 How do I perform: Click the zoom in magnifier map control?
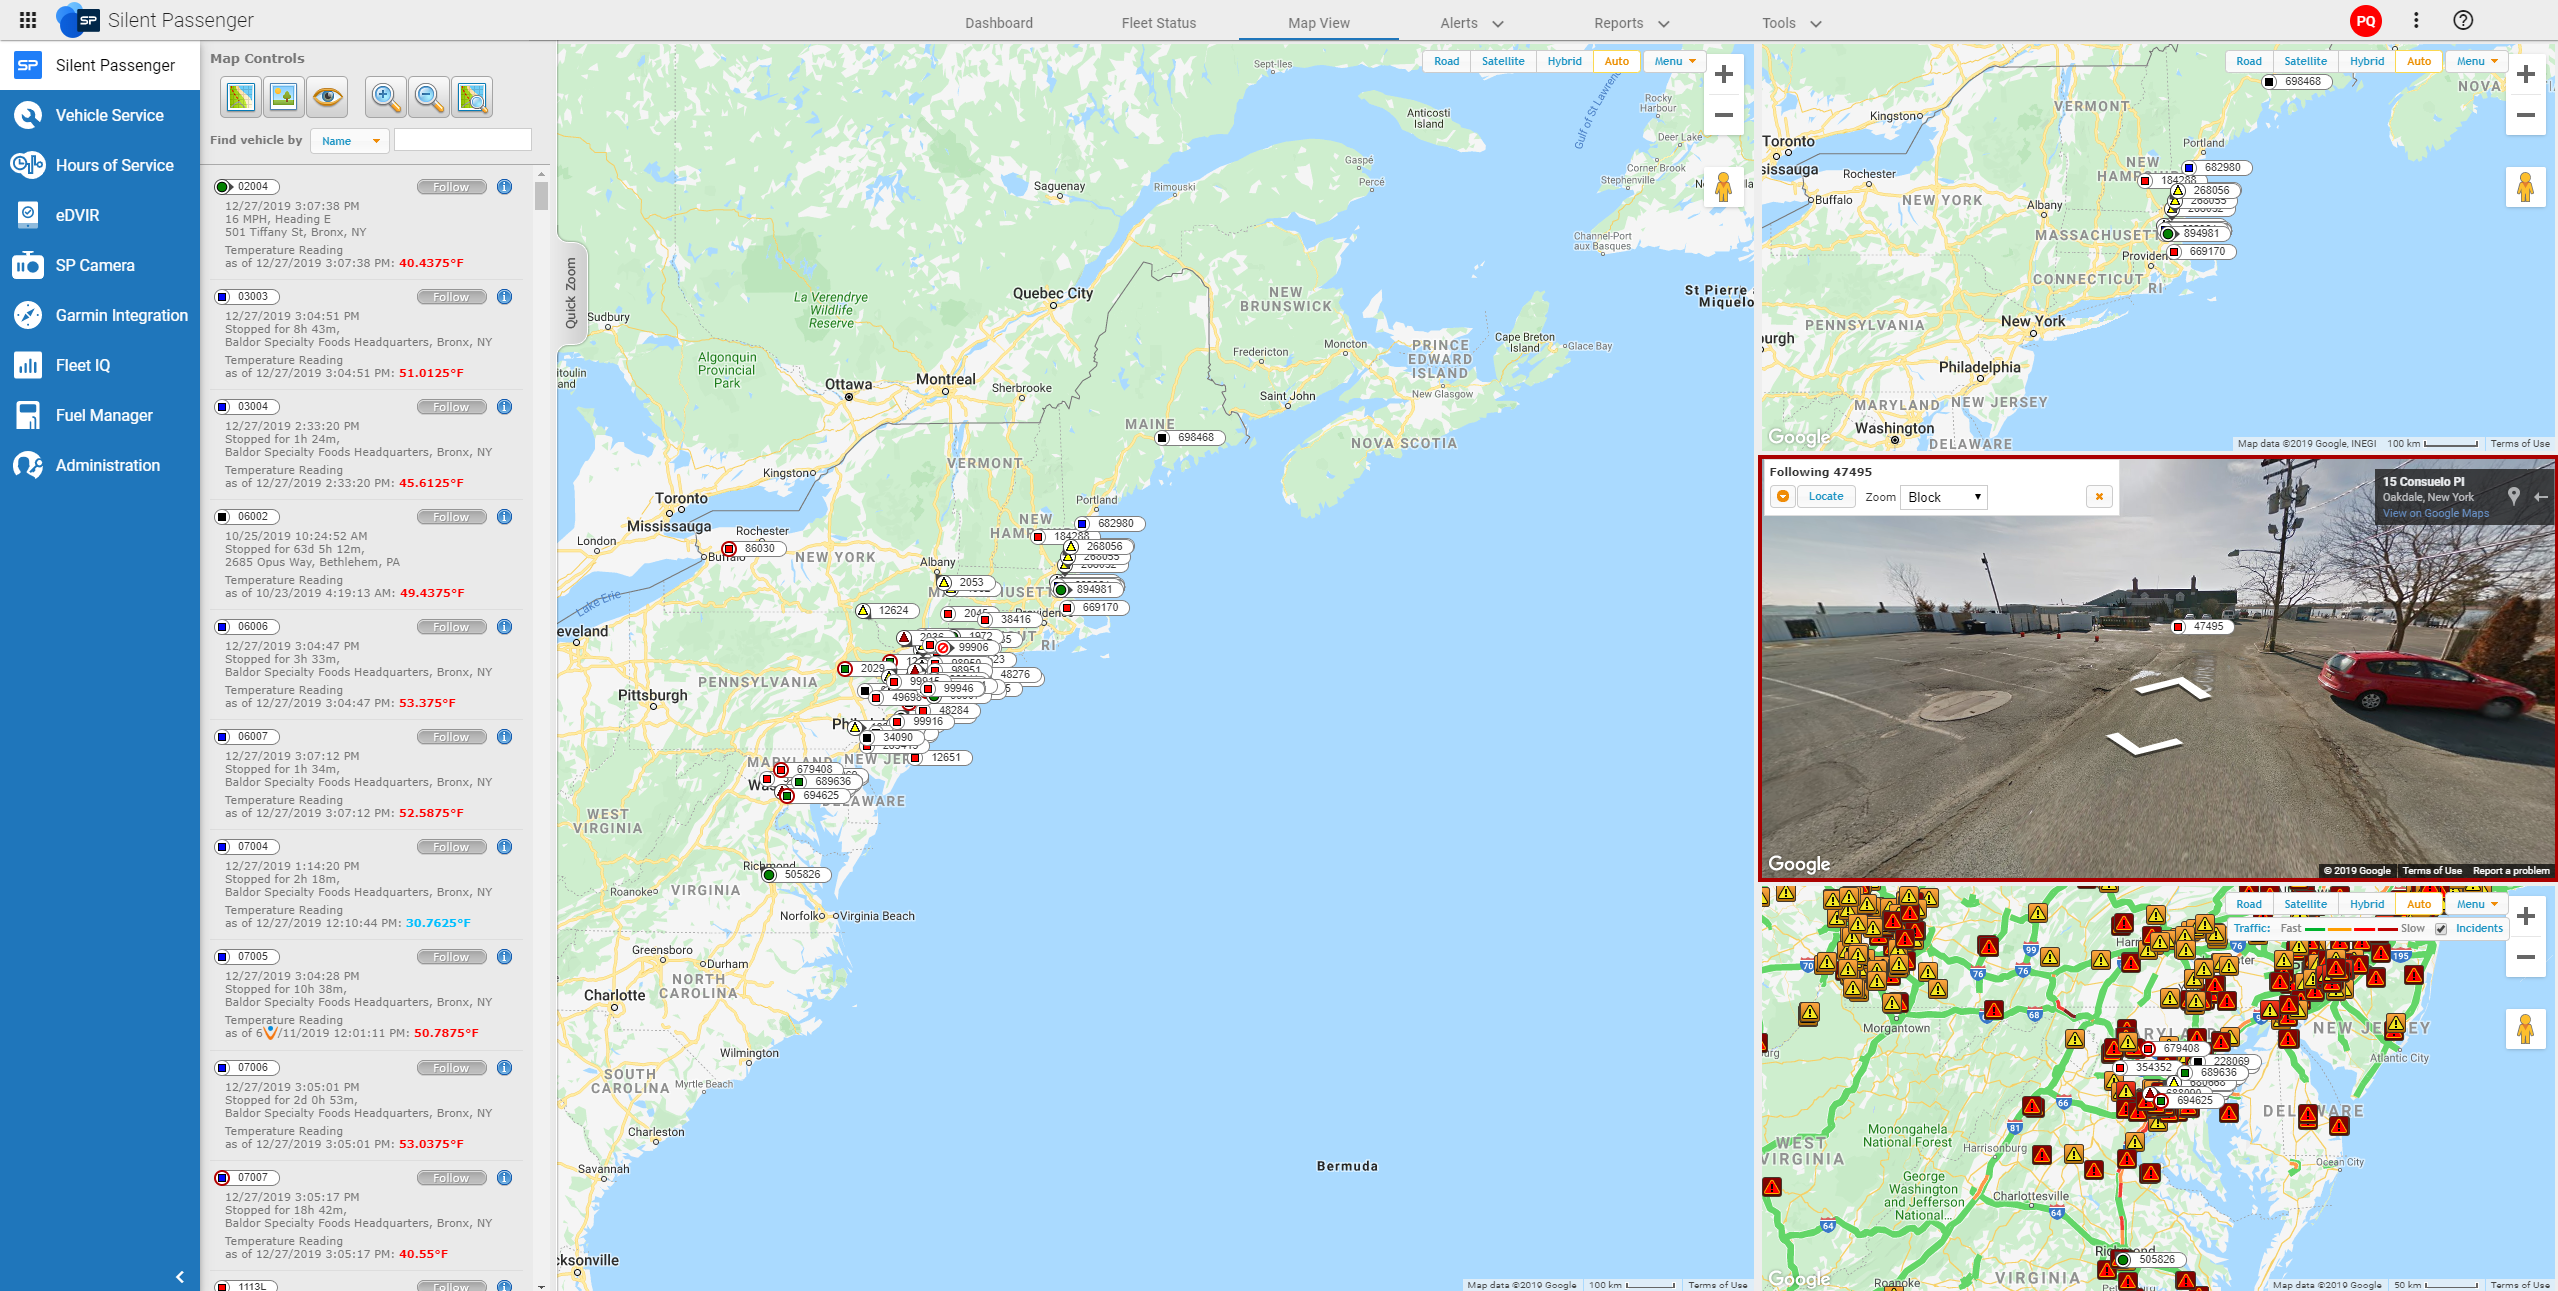[x=385, y=97]
